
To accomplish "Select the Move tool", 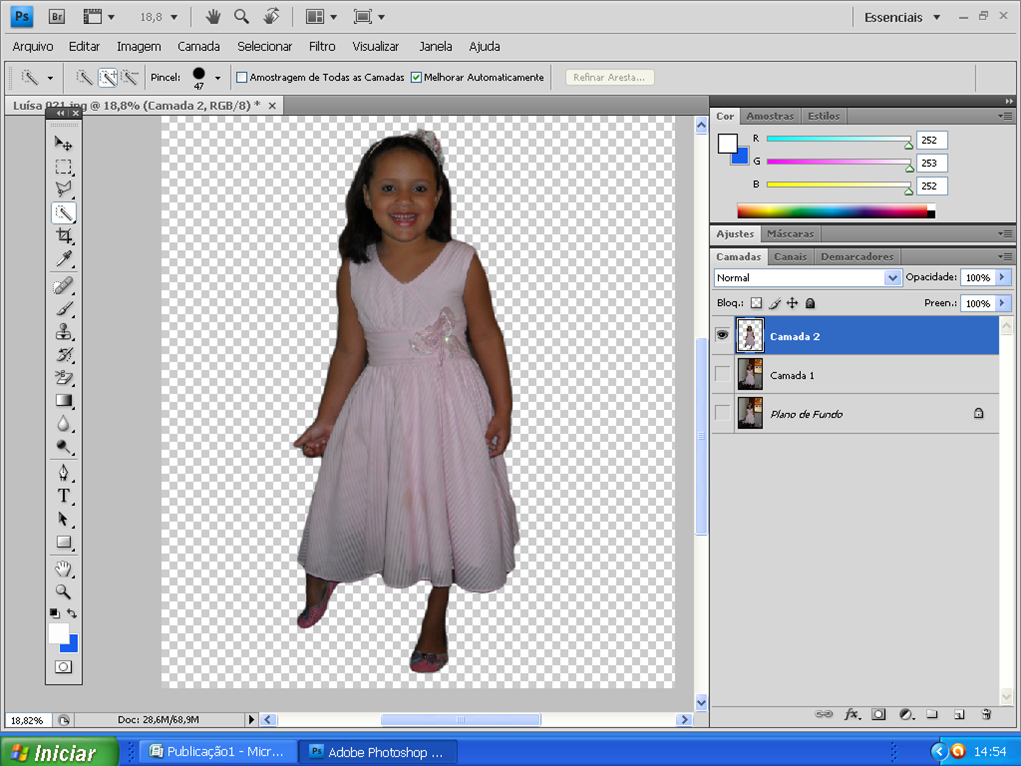I will point(64,143).
